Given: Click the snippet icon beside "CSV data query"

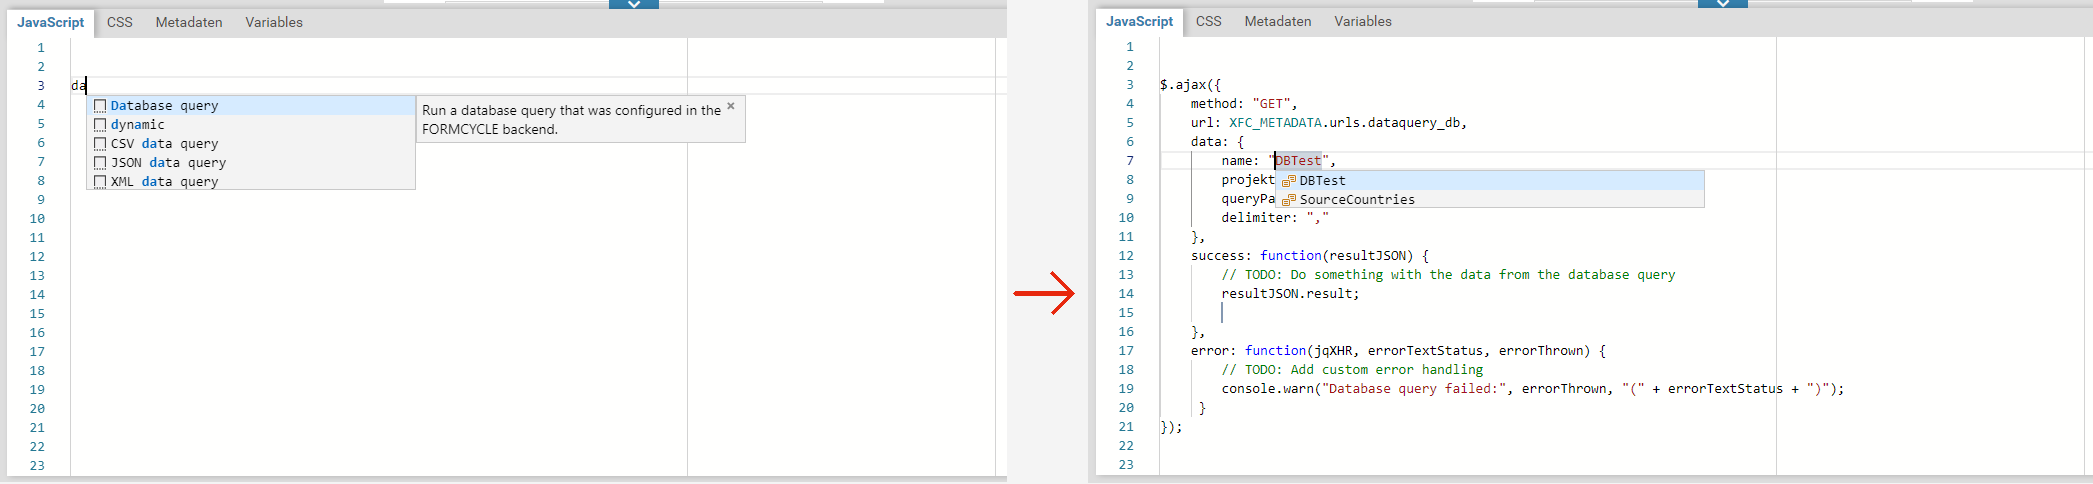Looking at the screenshot, I should tap(100, 144).
